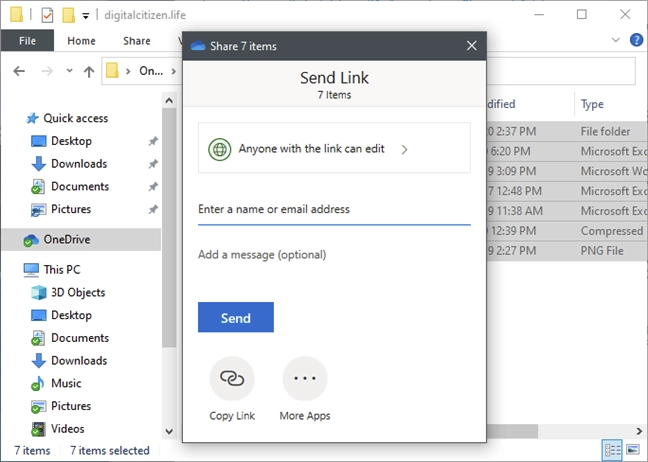The width and height of the screenshot is (648, 462).
Task: Expand breadcrumb chevron before 'On...'
Action: (x=129, y=71)
